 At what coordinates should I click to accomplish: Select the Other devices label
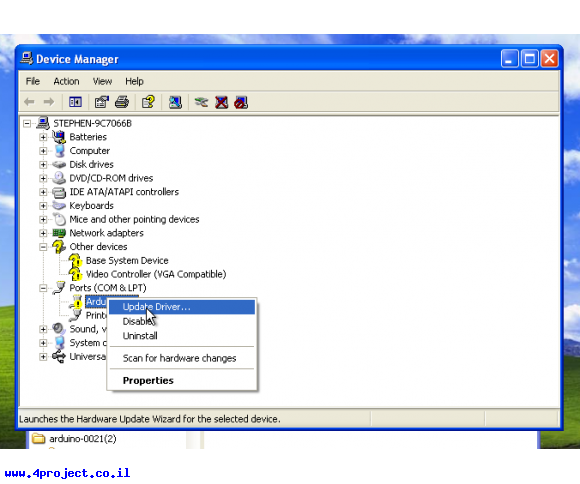tap(98, 247)
